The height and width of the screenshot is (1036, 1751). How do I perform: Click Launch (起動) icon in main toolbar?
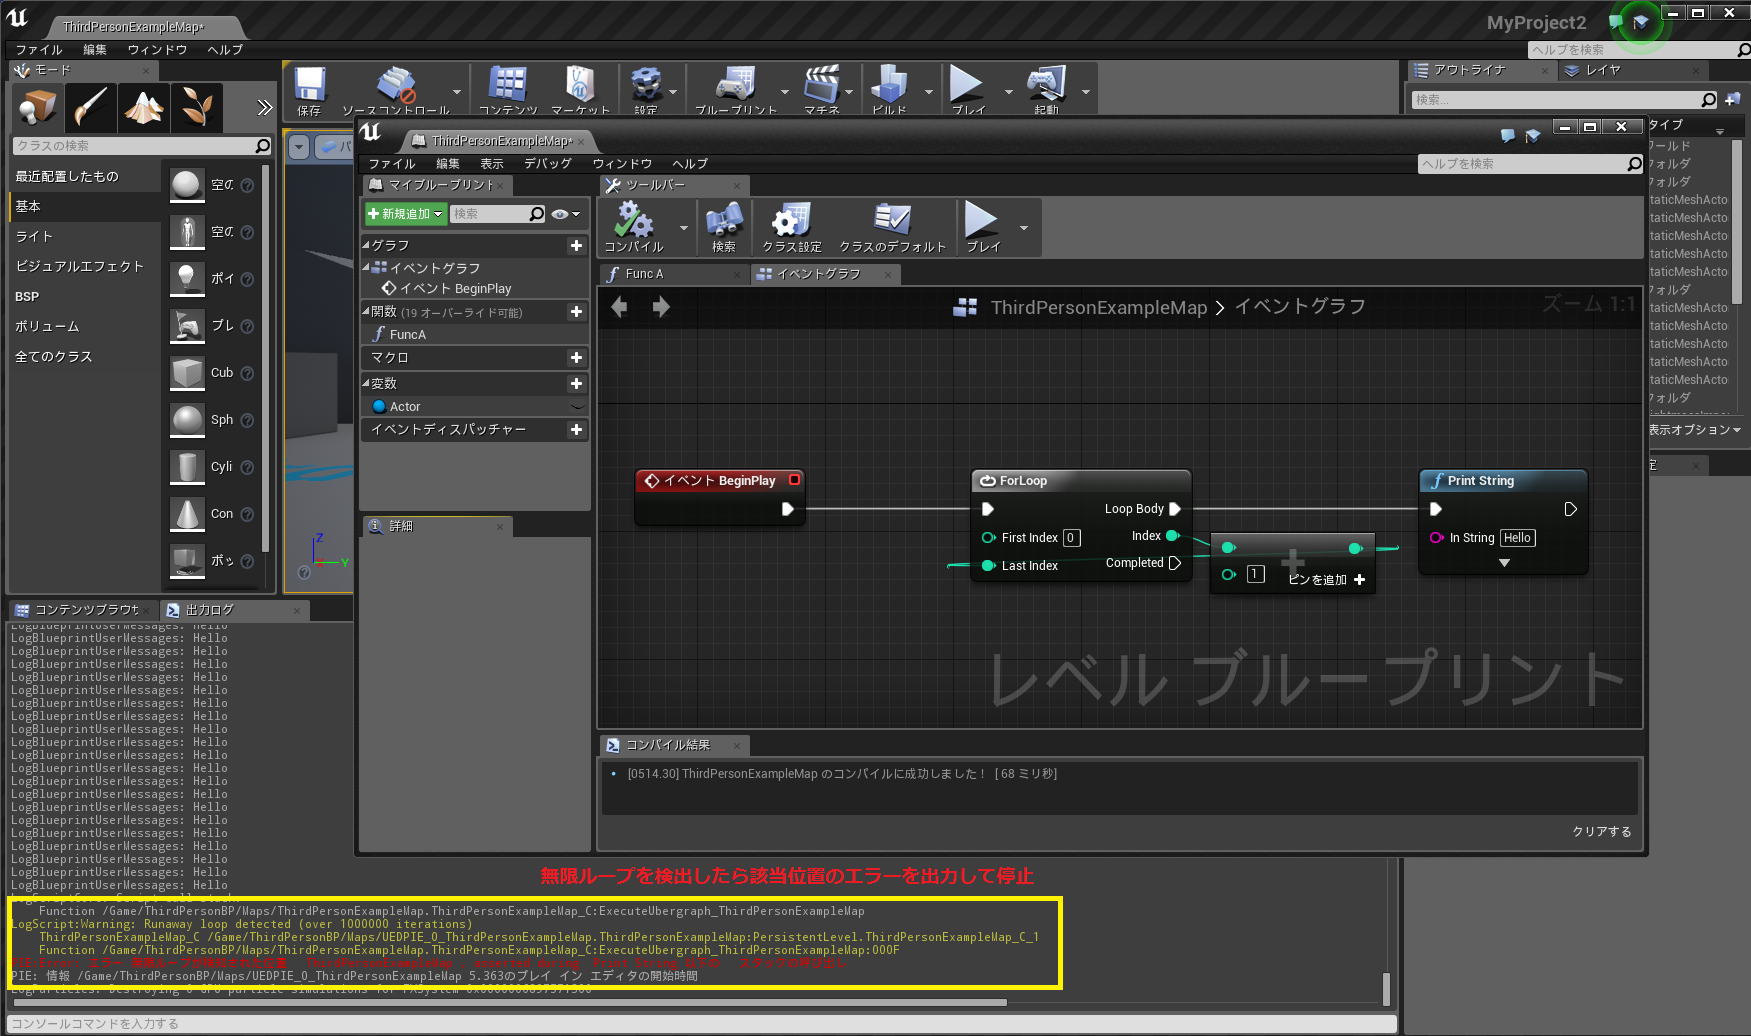[x=1047, y=90]
